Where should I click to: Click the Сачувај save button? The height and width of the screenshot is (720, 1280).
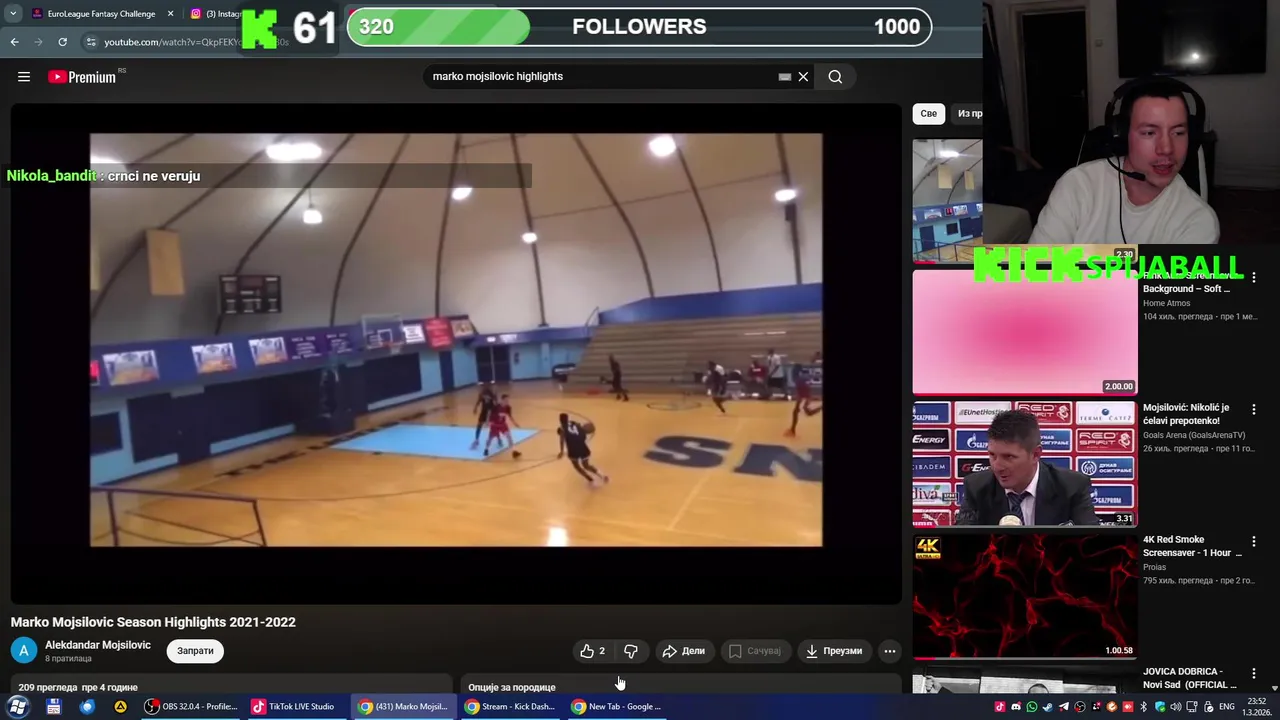pyautogui.click(x=755, y=651)
